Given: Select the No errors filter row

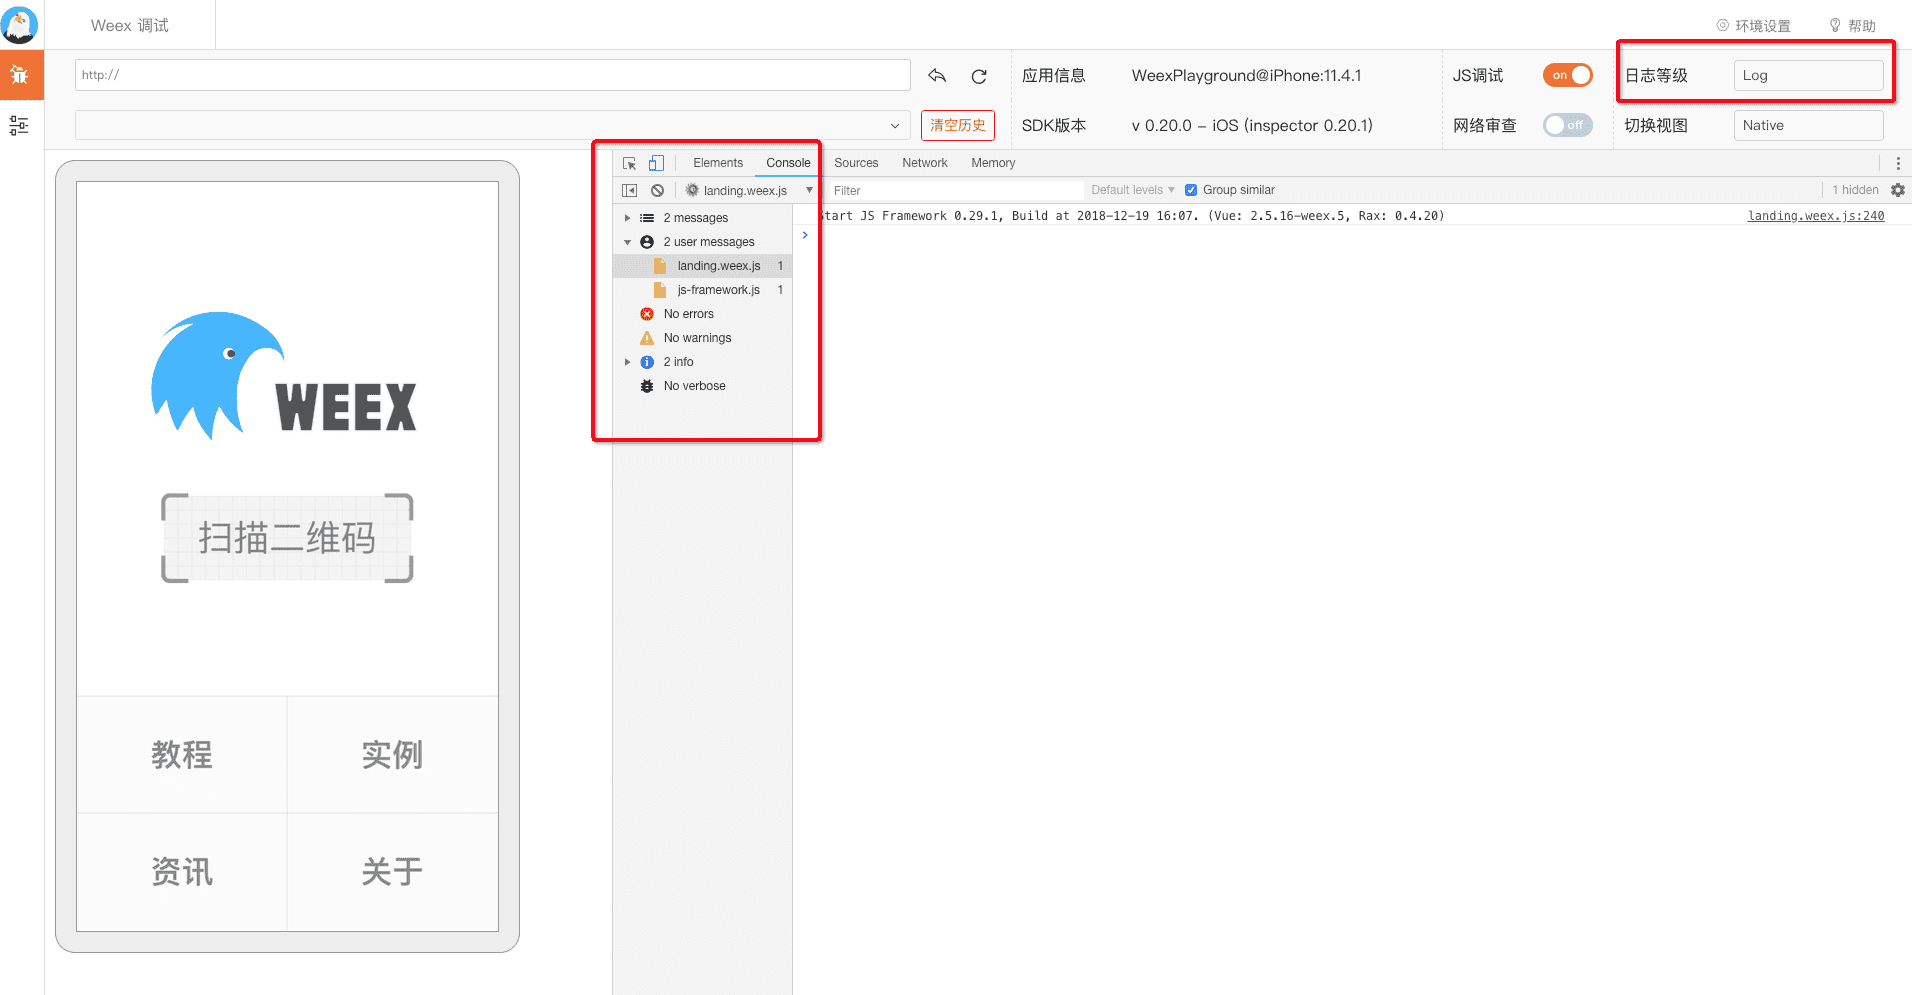Looking at the screenshot, I should click(703, 314).
